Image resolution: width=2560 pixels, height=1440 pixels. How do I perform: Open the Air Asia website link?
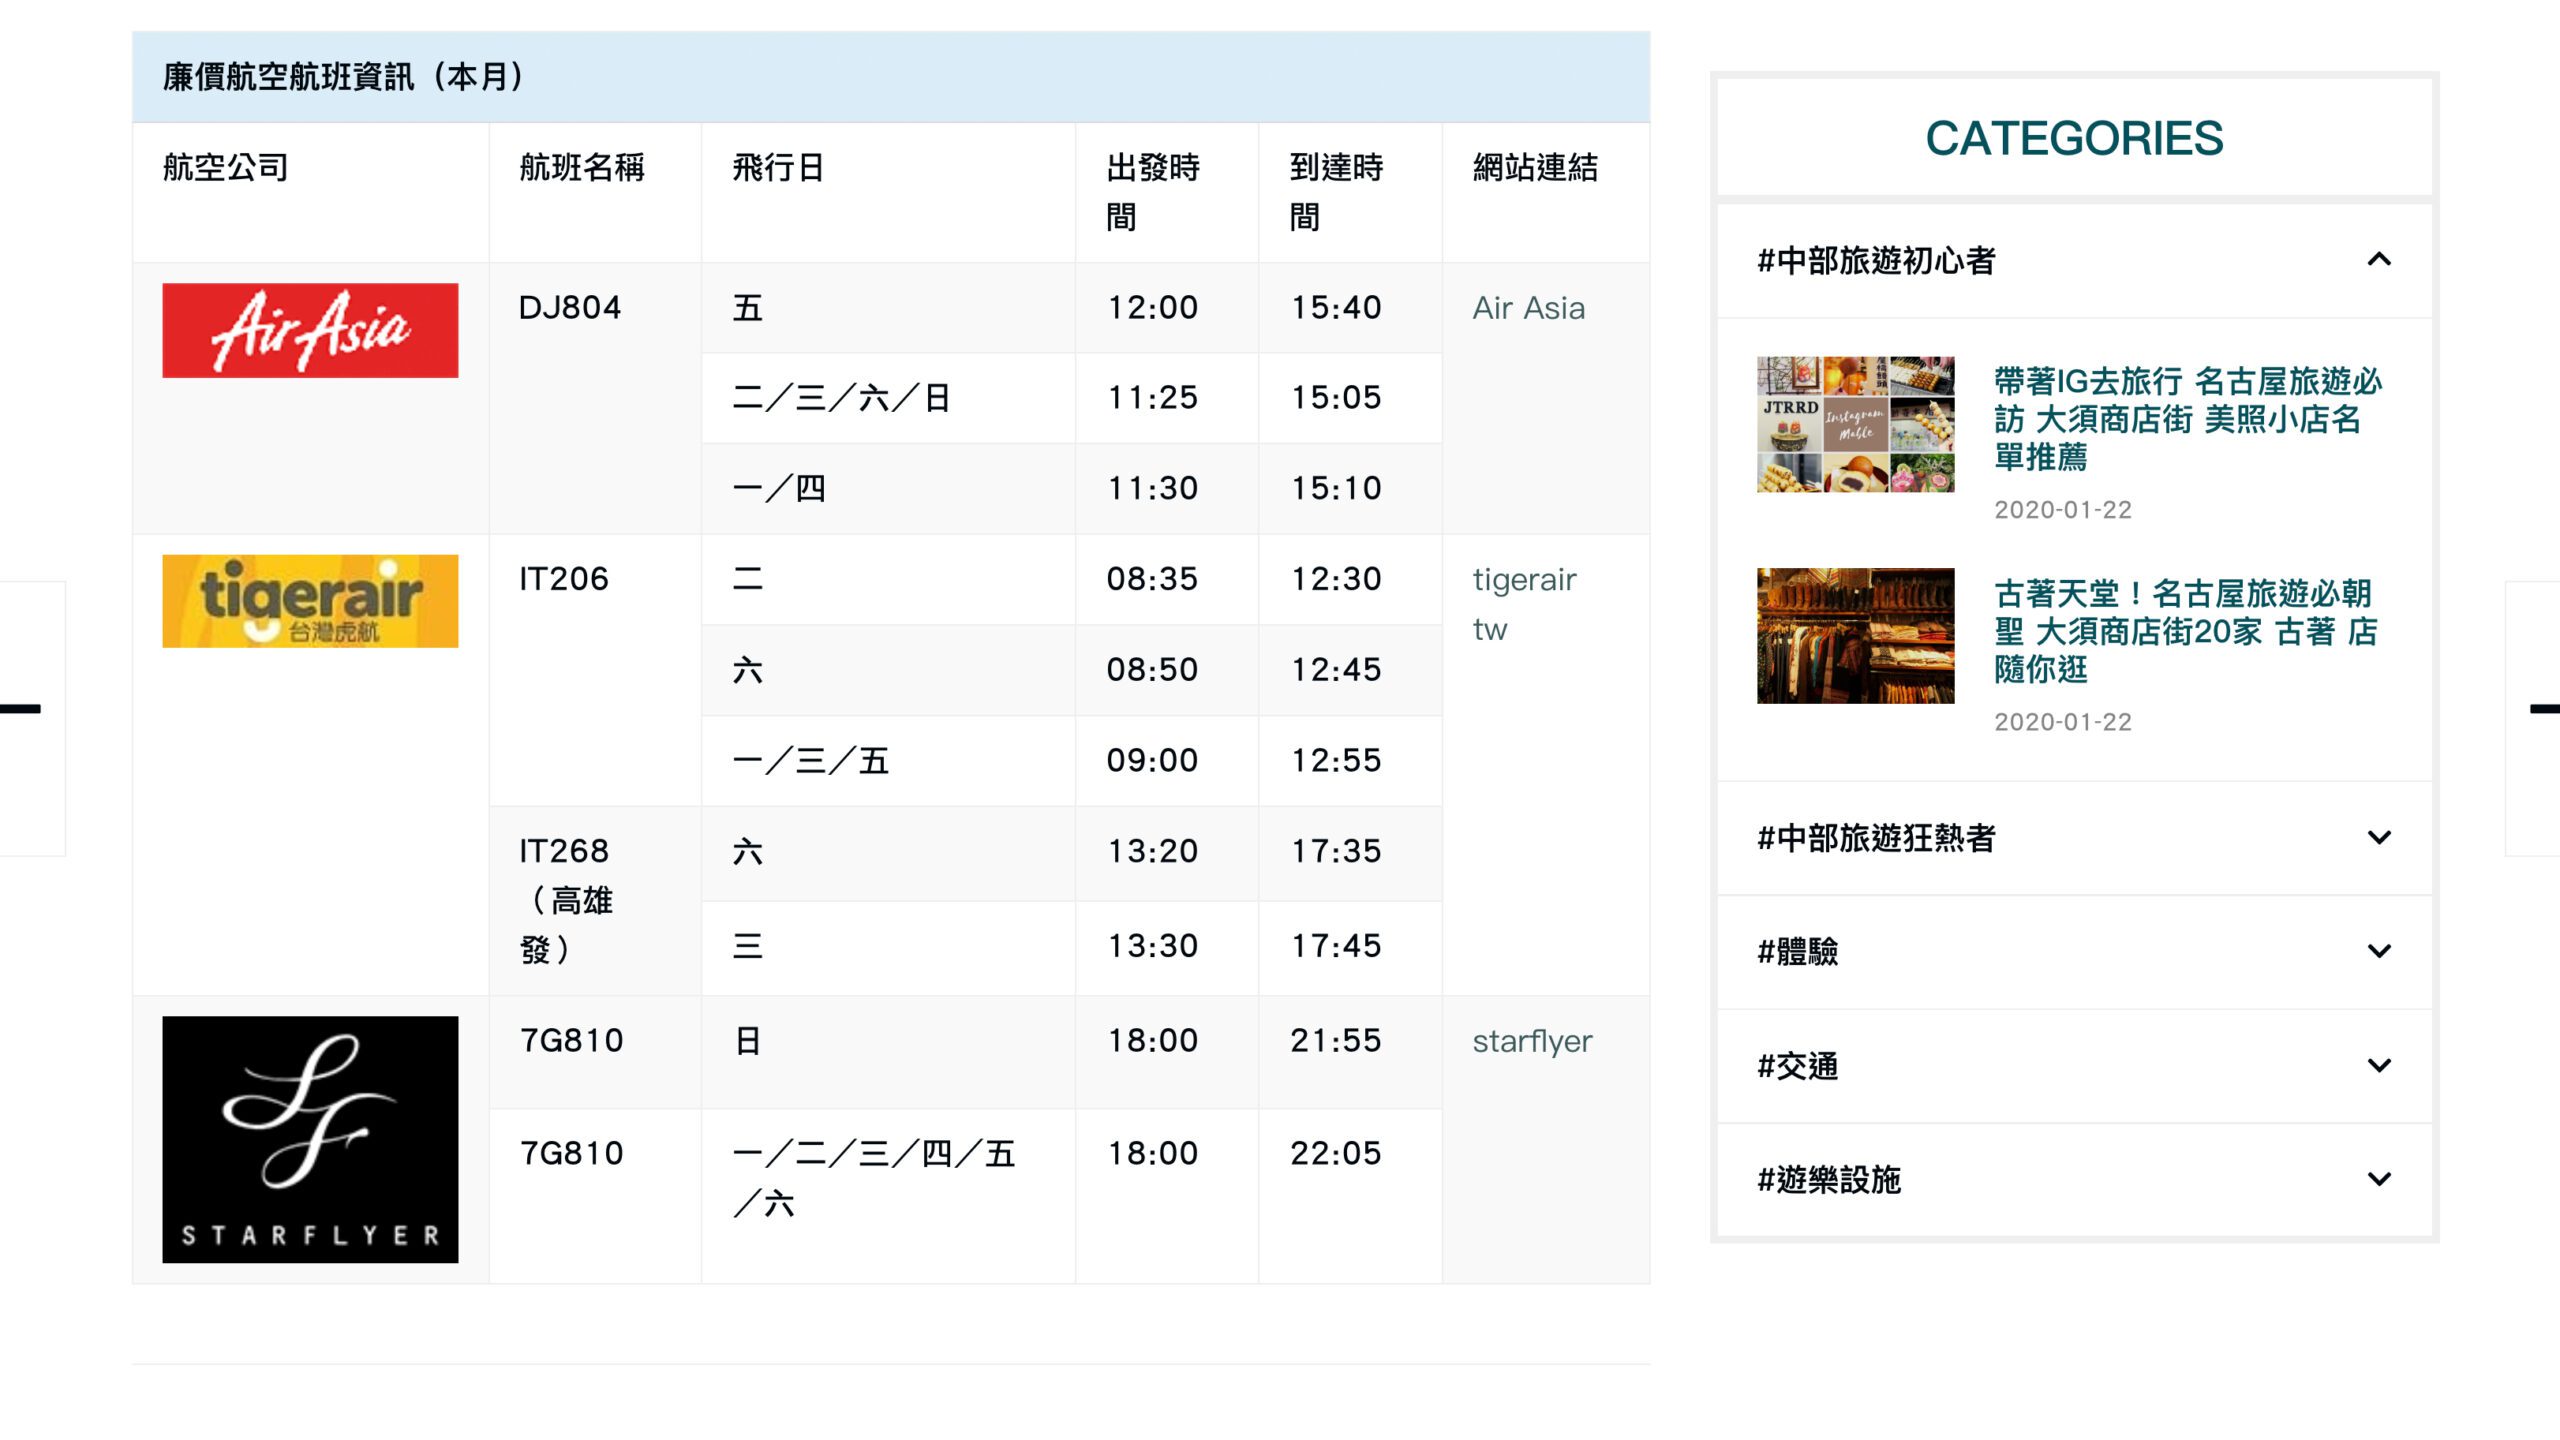click(x=1528, y=308)
